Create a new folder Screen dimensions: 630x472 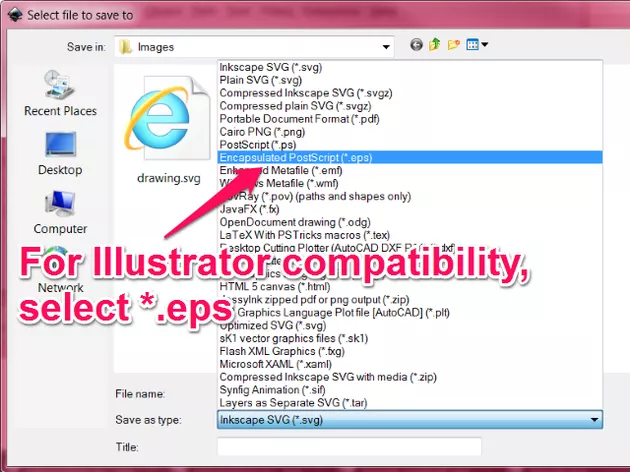(x=454, y=46)
